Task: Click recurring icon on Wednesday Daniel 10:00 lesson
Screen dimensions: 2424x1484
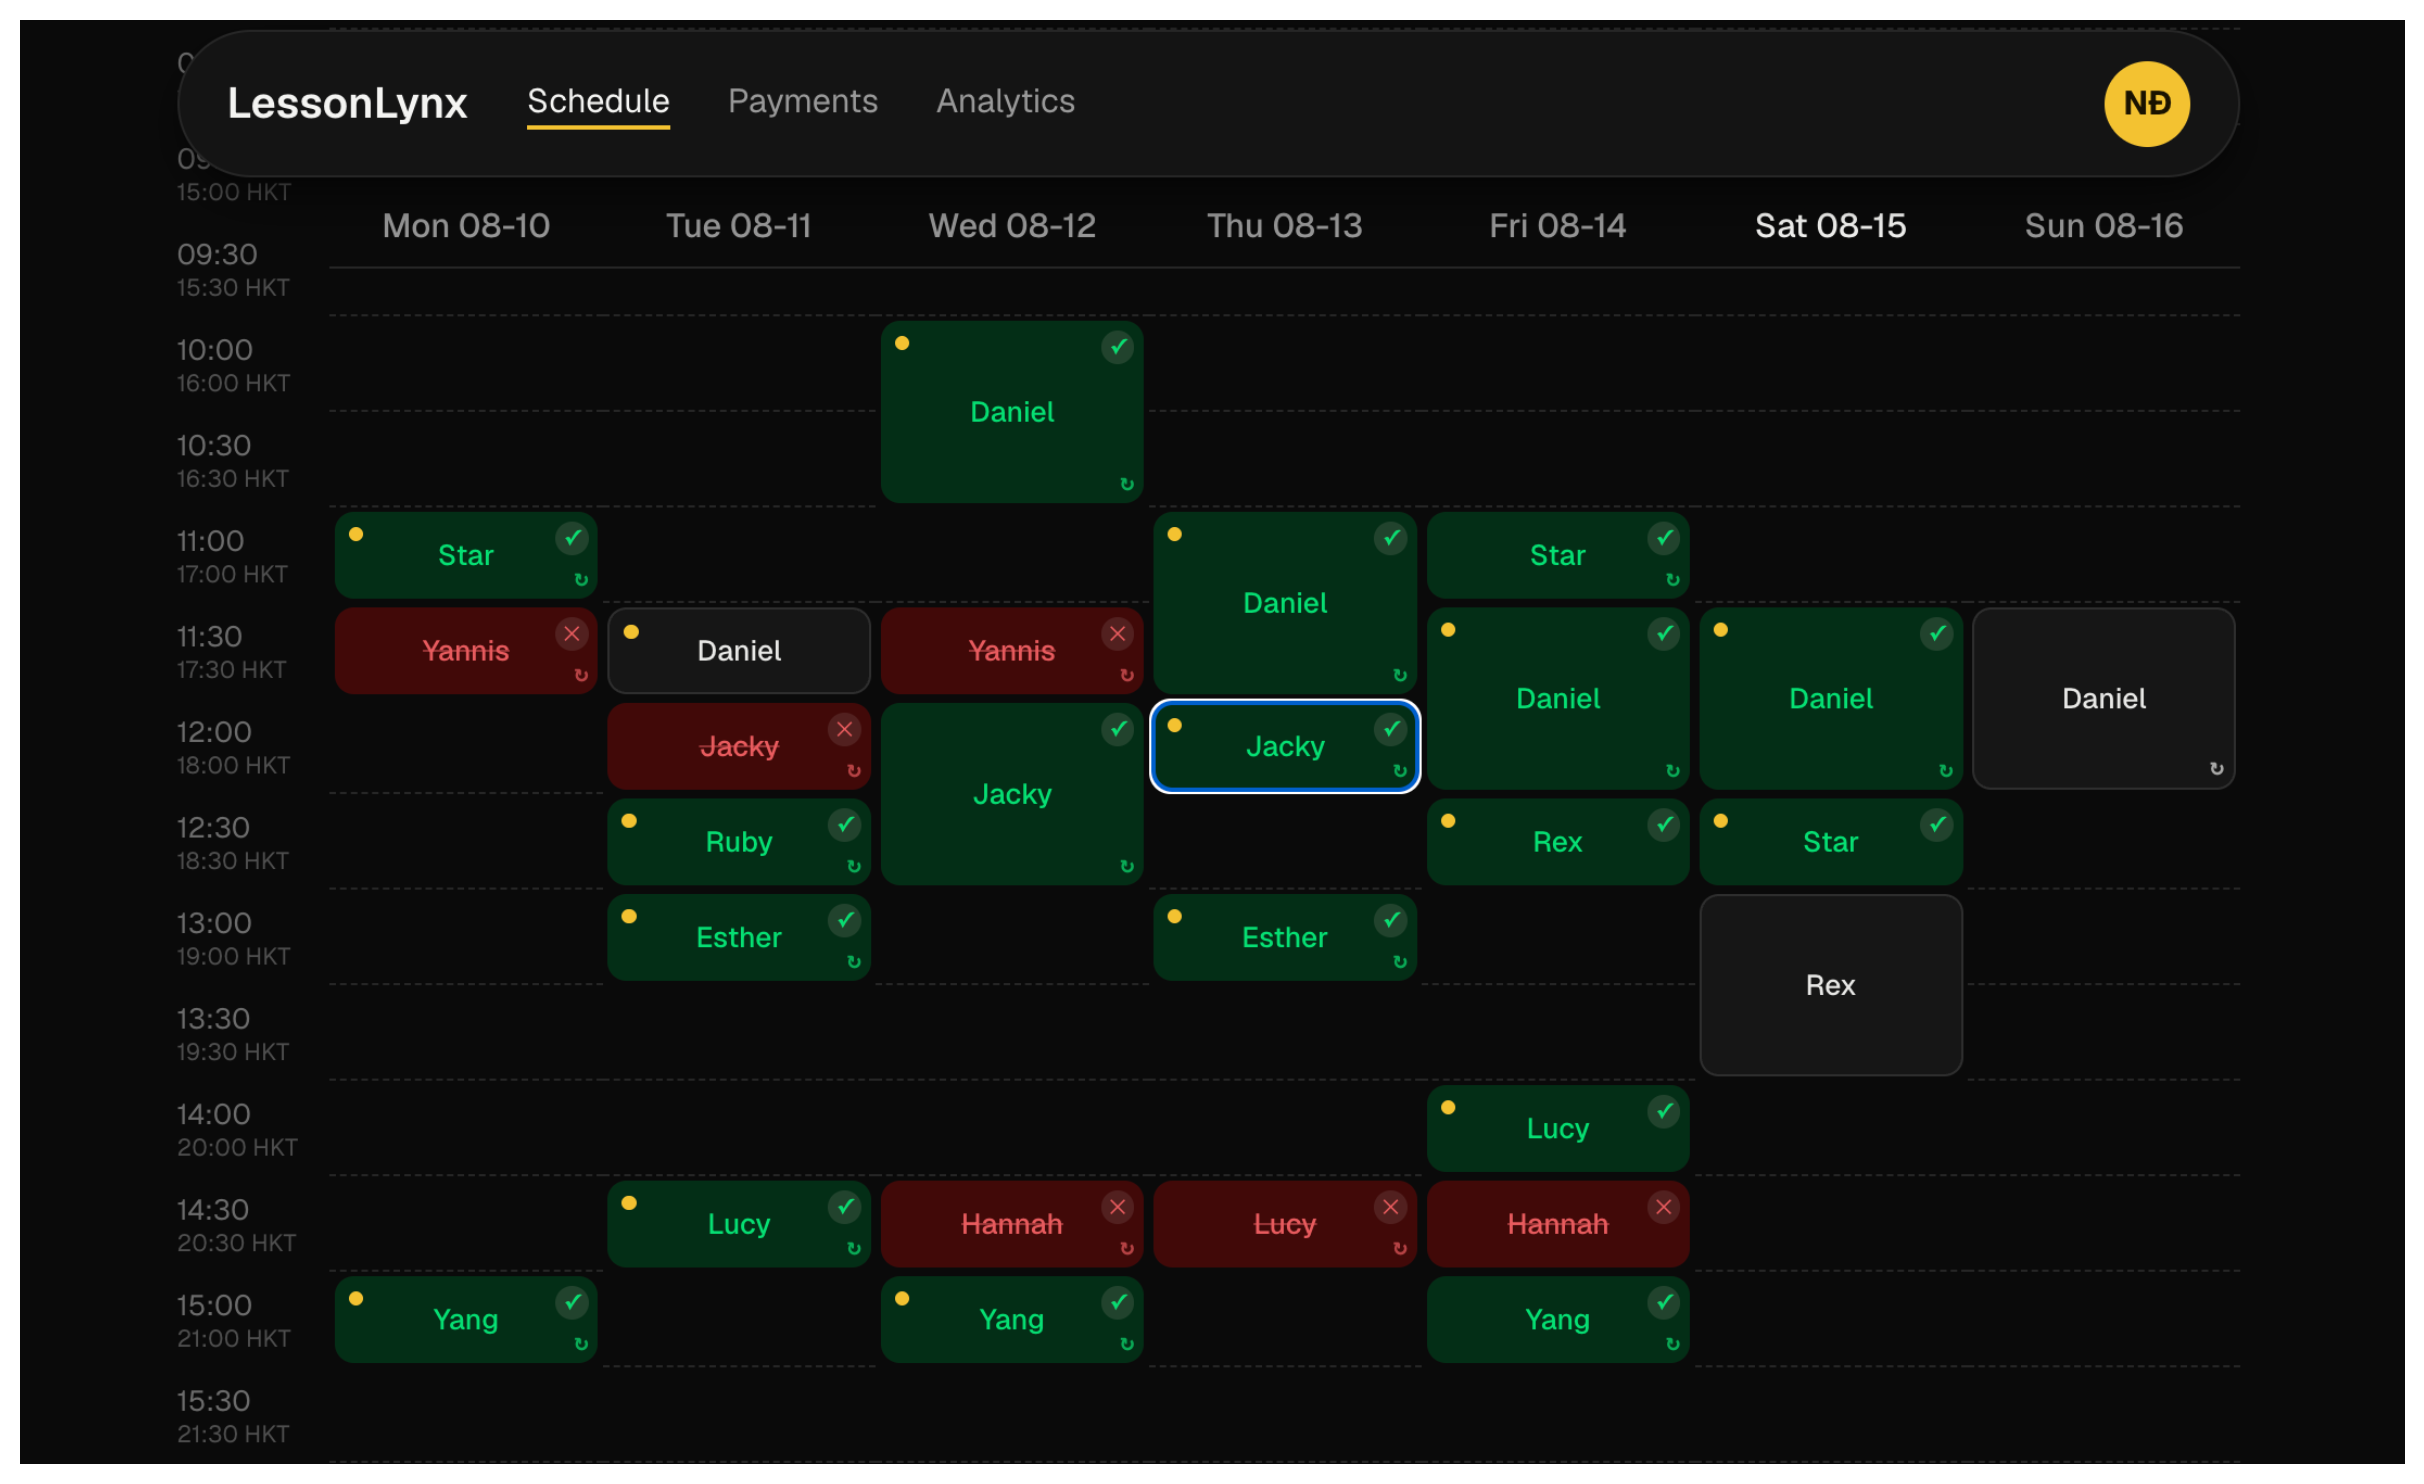Action: 1126,484
